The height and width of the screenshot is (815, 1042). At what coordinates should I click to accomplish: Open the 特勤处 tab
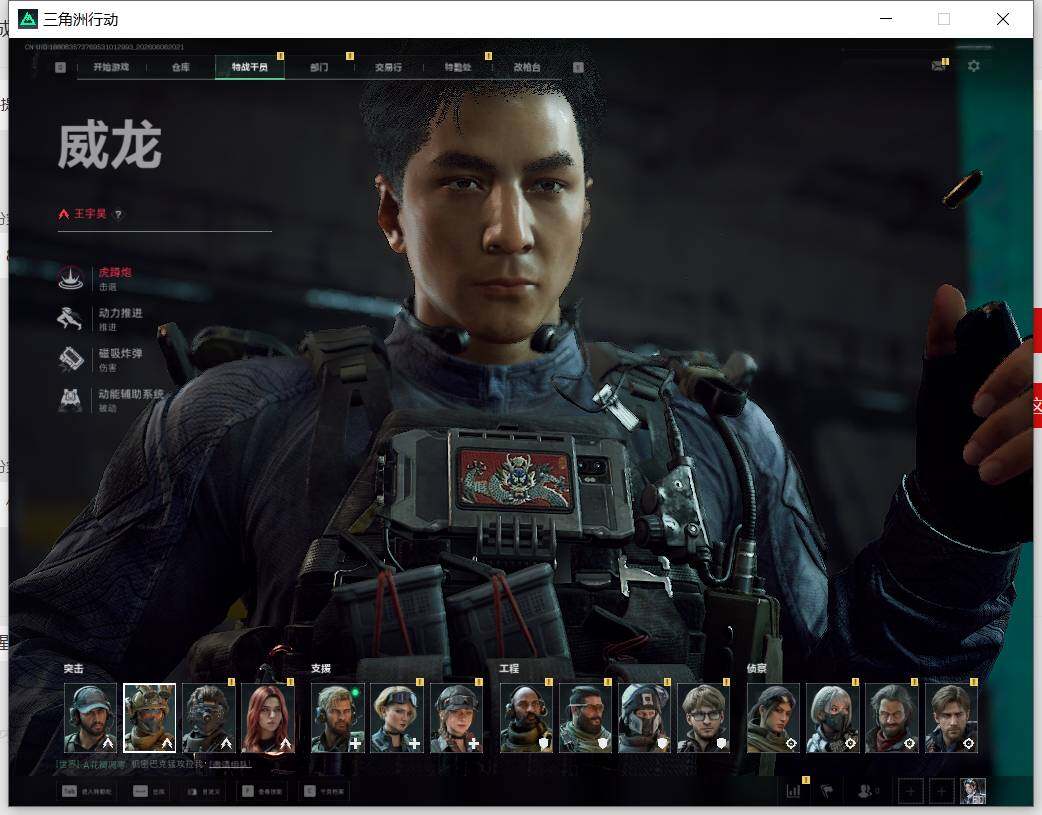tap(458, 67)
